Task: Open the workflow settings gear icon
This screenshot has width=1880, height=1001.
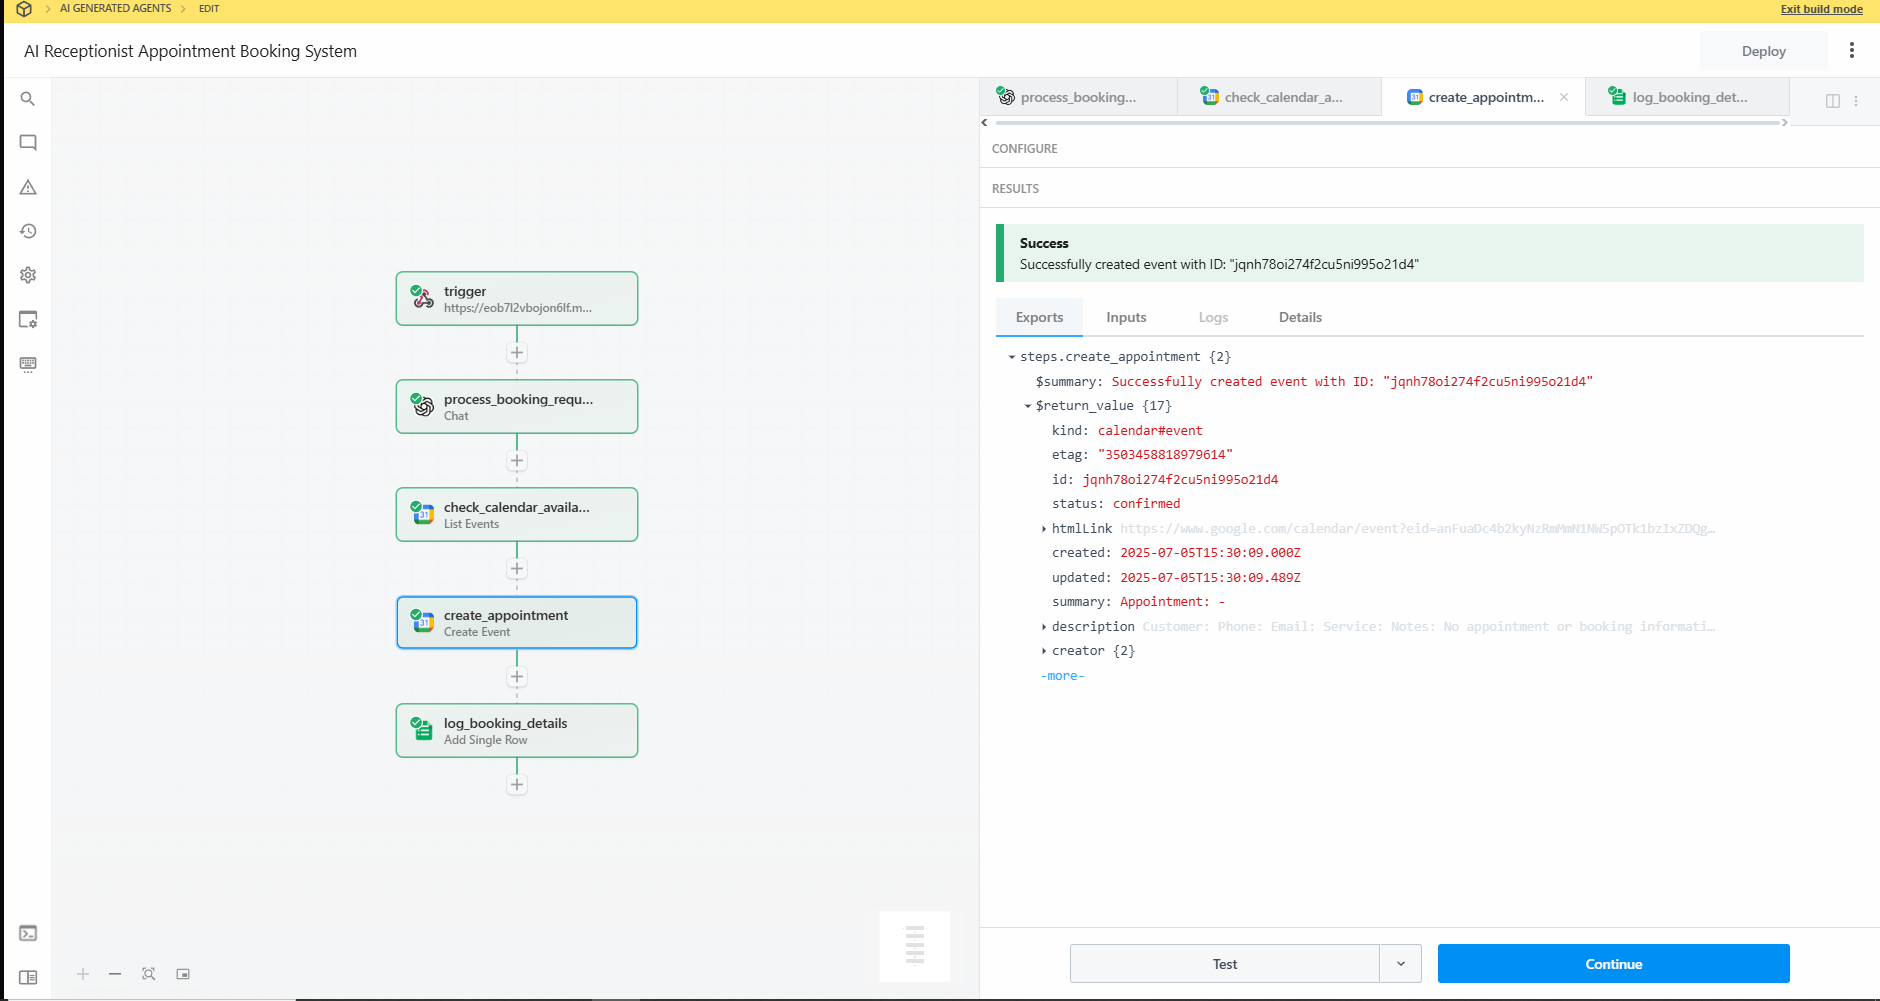Action: pos(28,275)
